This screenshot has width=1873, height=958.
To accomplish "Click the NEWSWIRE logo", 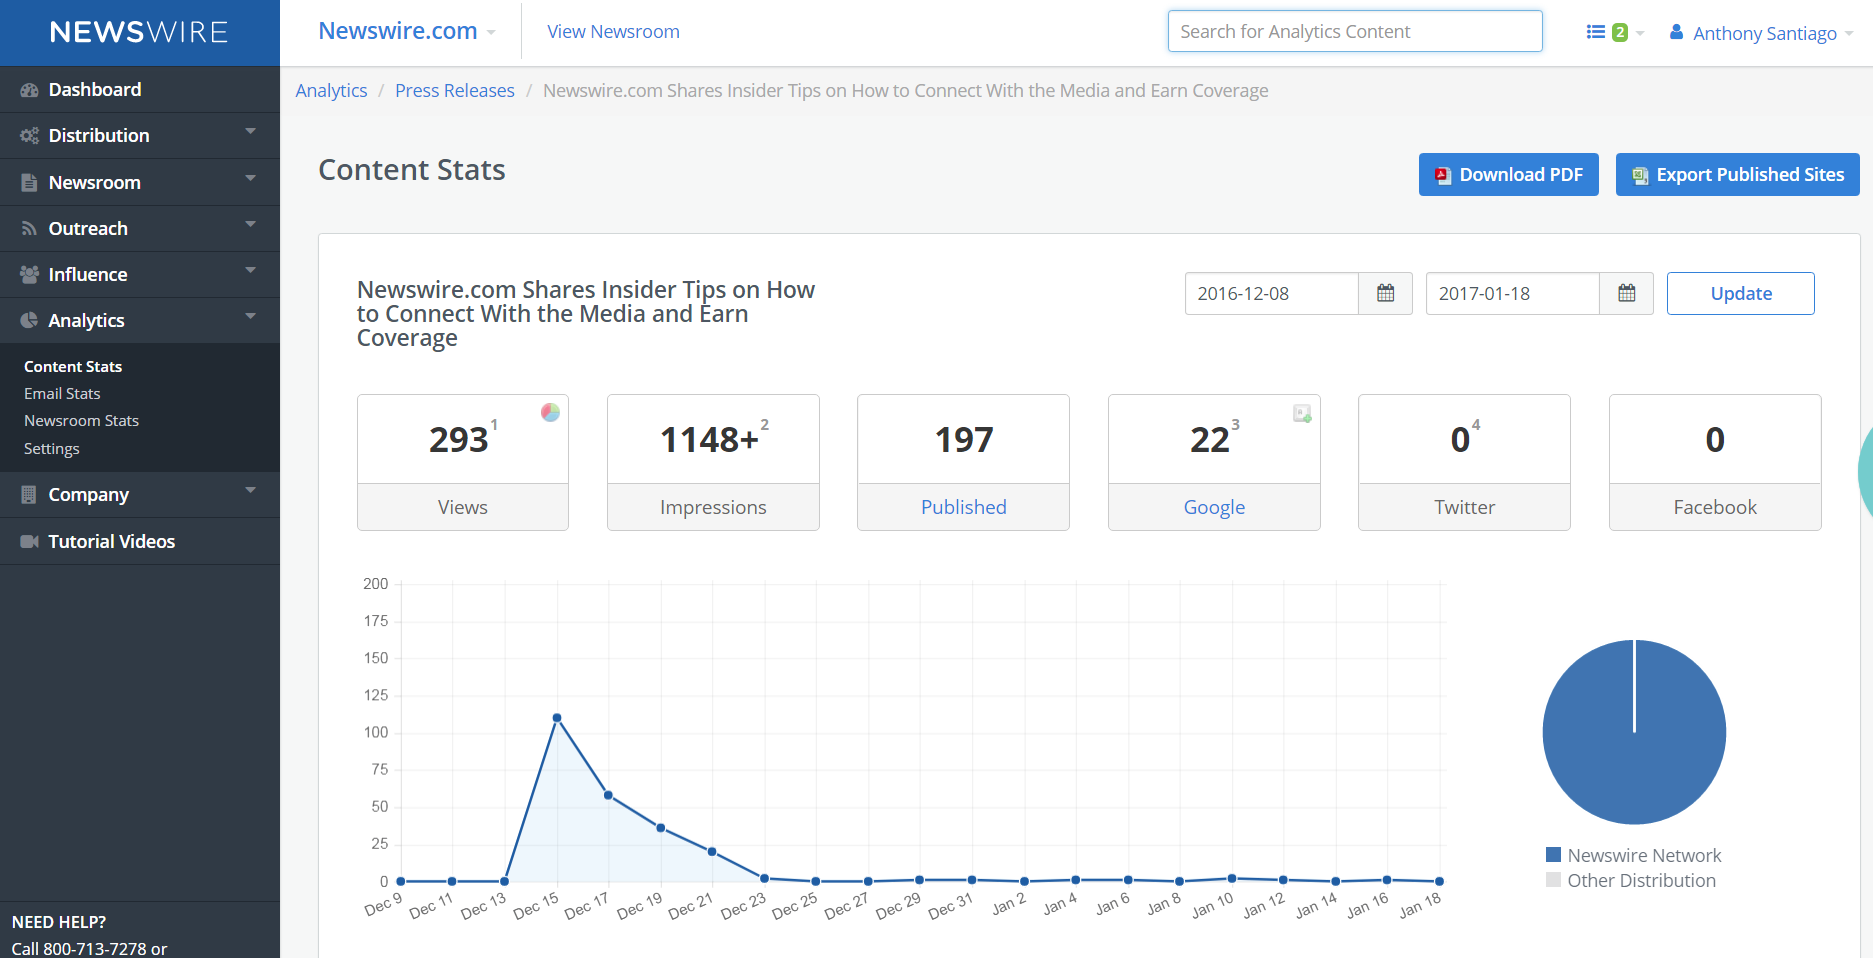I will coord(139,32).
